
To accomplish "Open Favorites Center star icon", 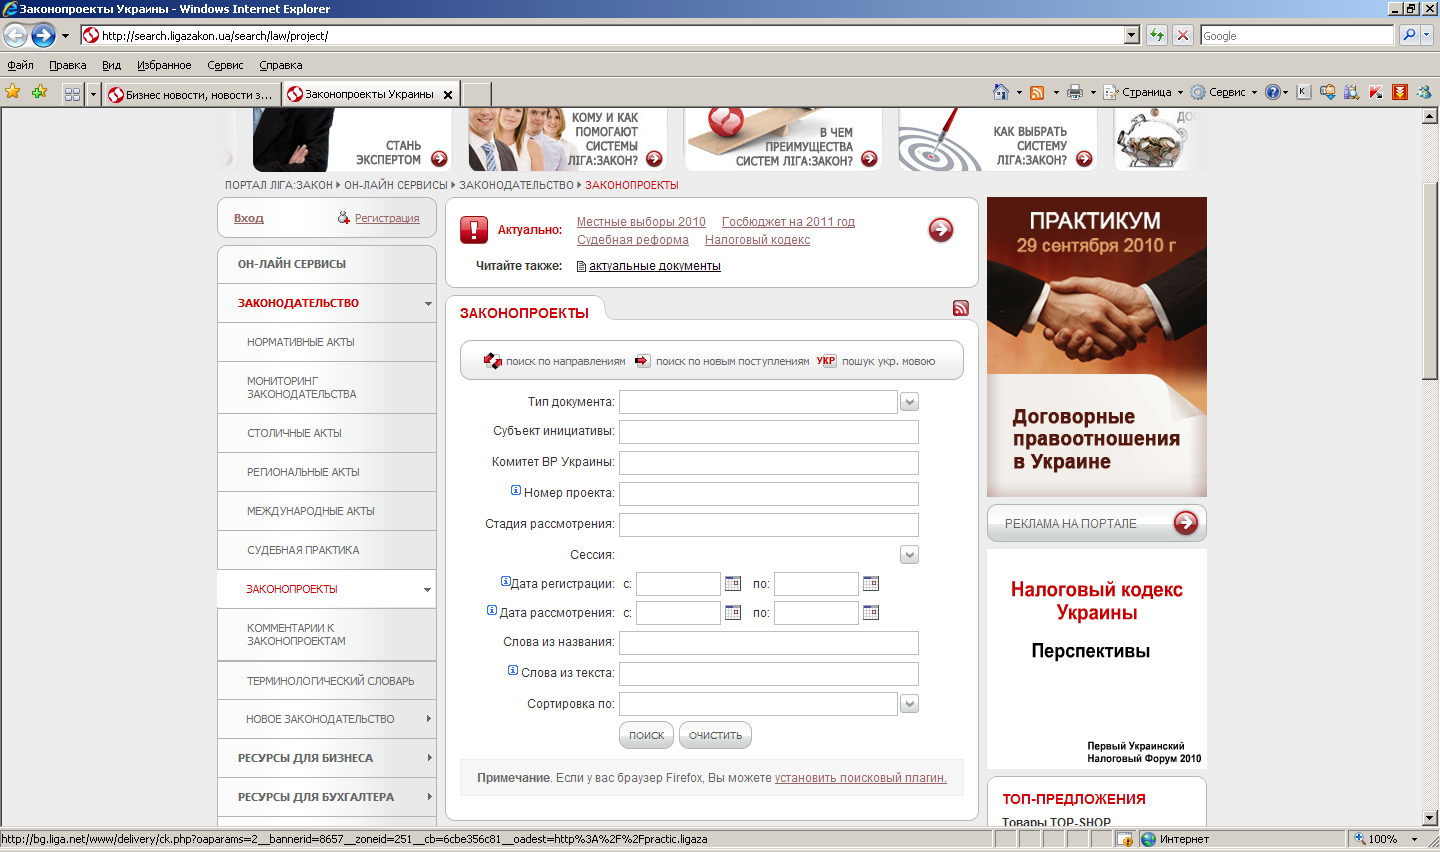I will pos(13,92).
